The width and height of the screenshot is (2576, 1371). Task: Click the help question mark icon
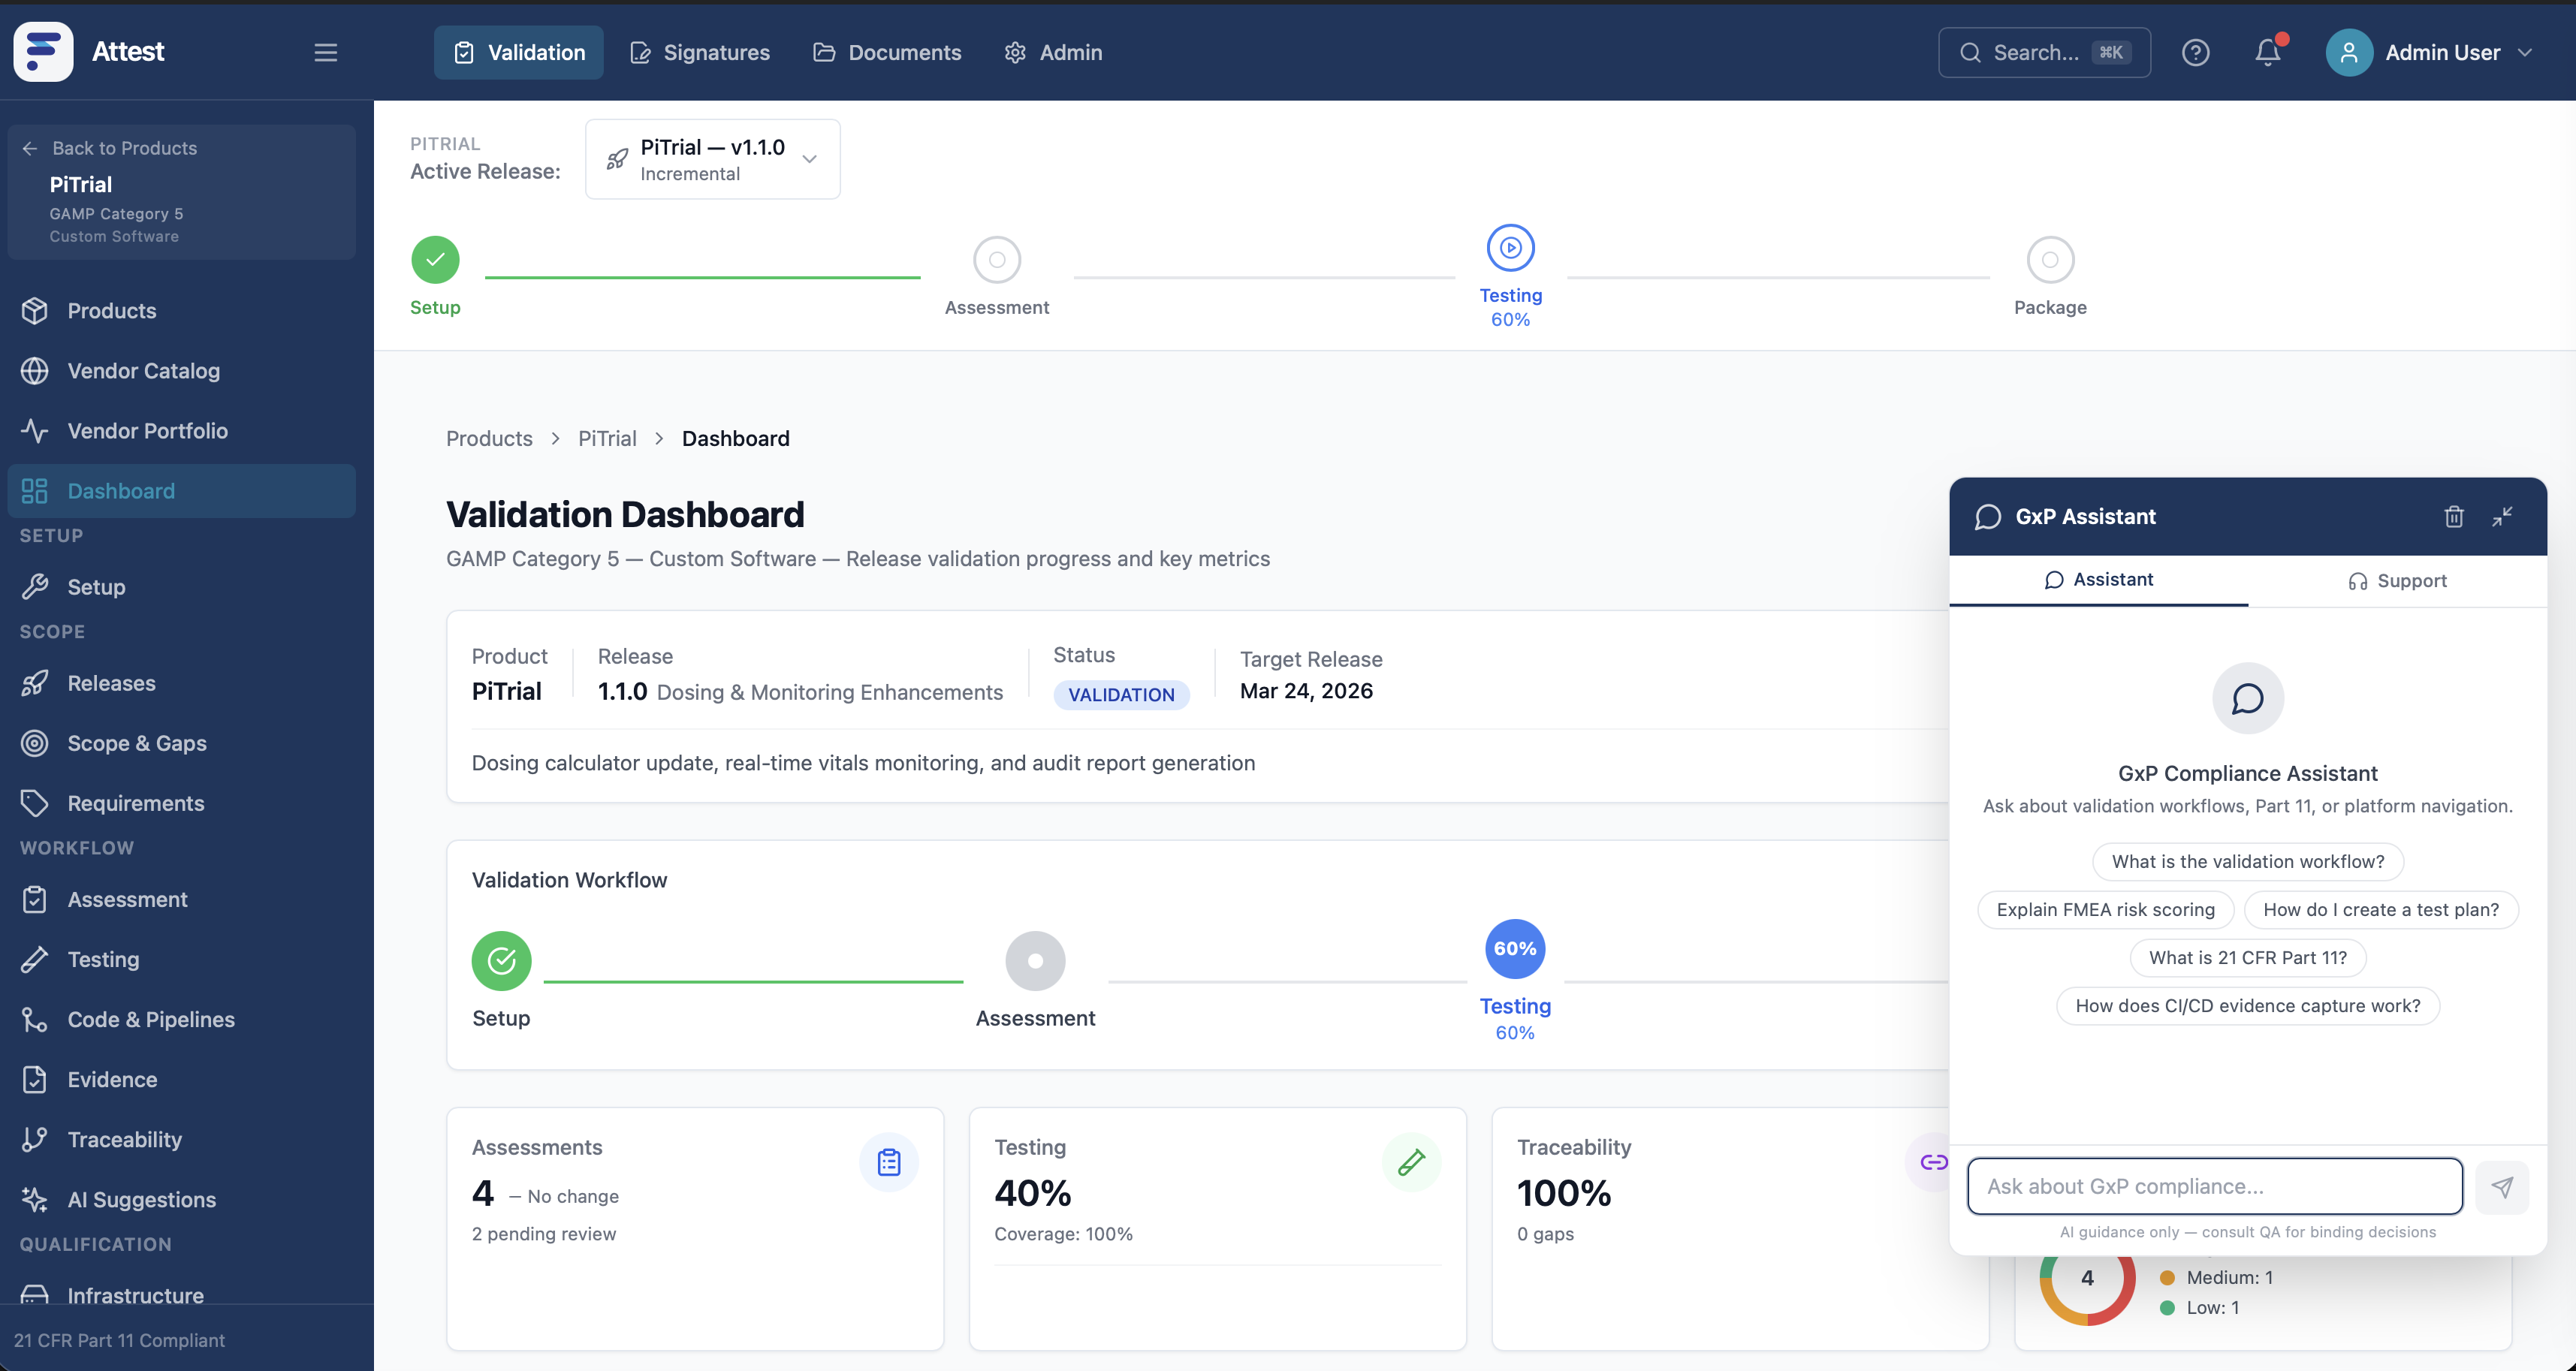pos(2196,52)
